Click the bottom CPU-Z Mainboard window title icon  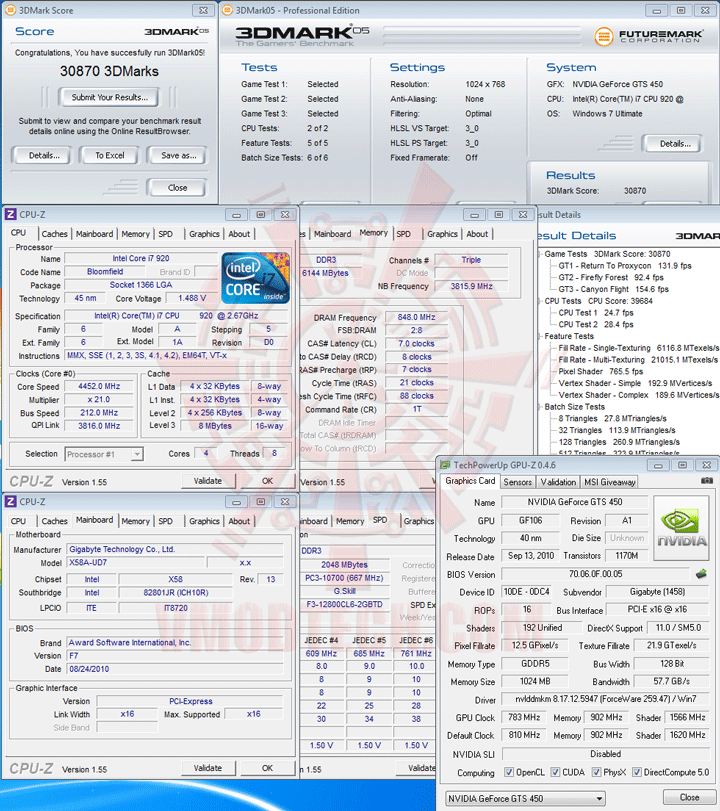(x=10, y=502)
